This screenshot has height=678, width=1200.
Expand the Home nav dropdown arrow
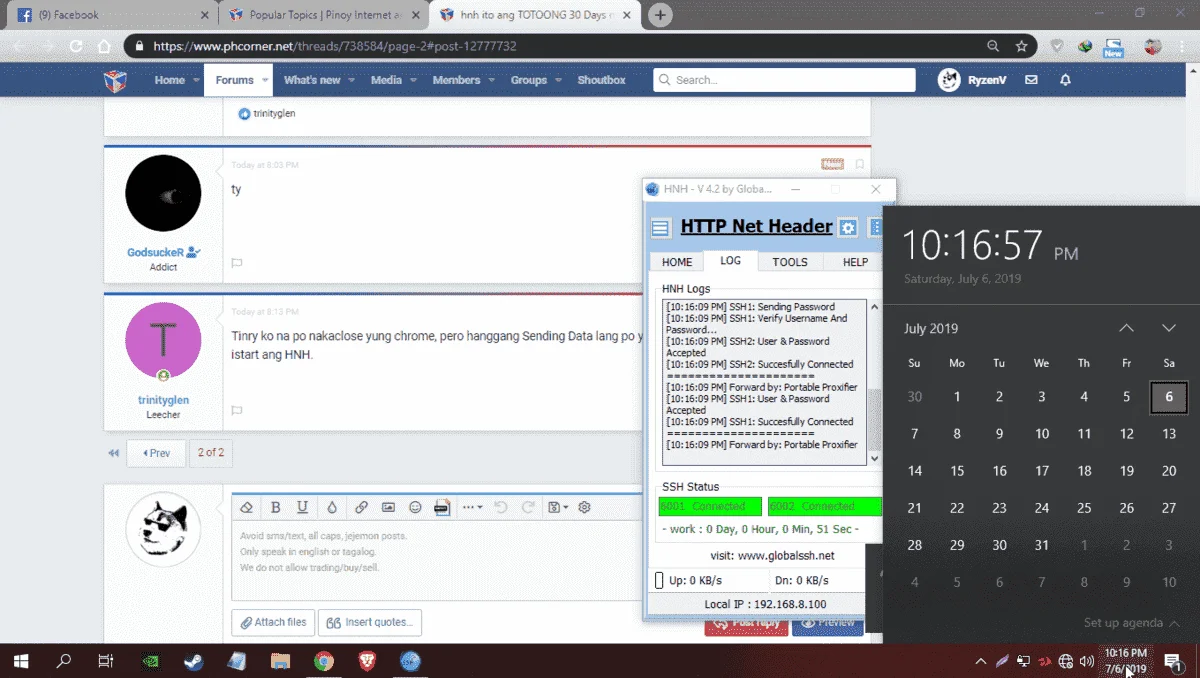point(195,80)
